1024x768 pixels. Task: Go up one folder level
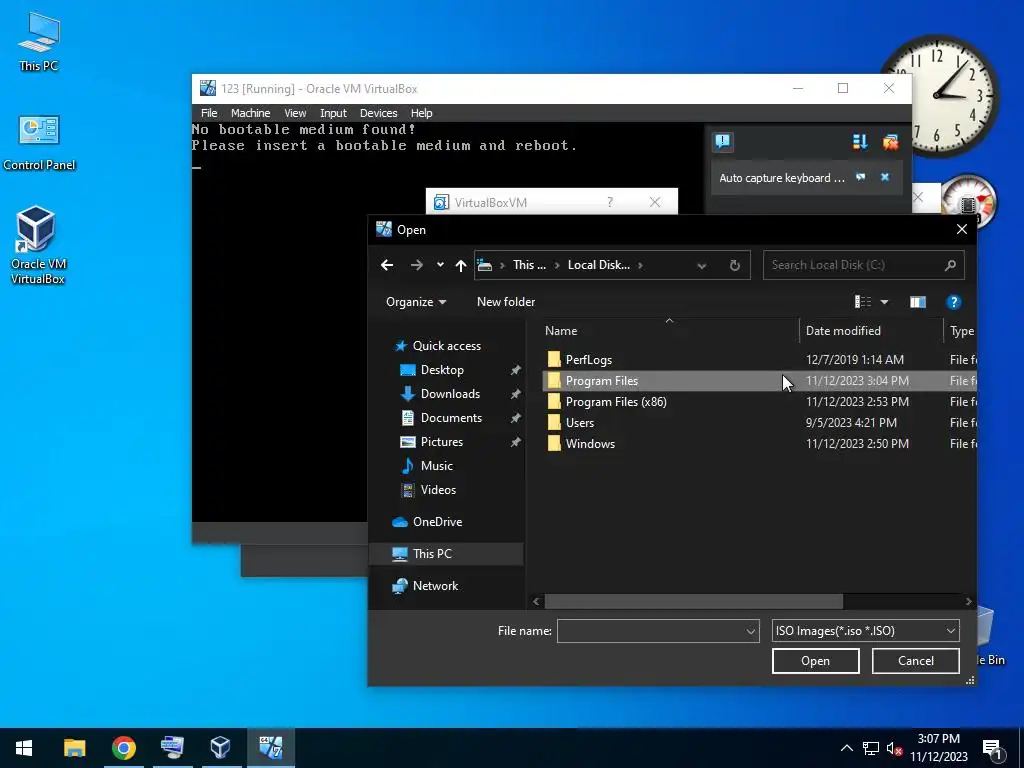pos(460,265)
